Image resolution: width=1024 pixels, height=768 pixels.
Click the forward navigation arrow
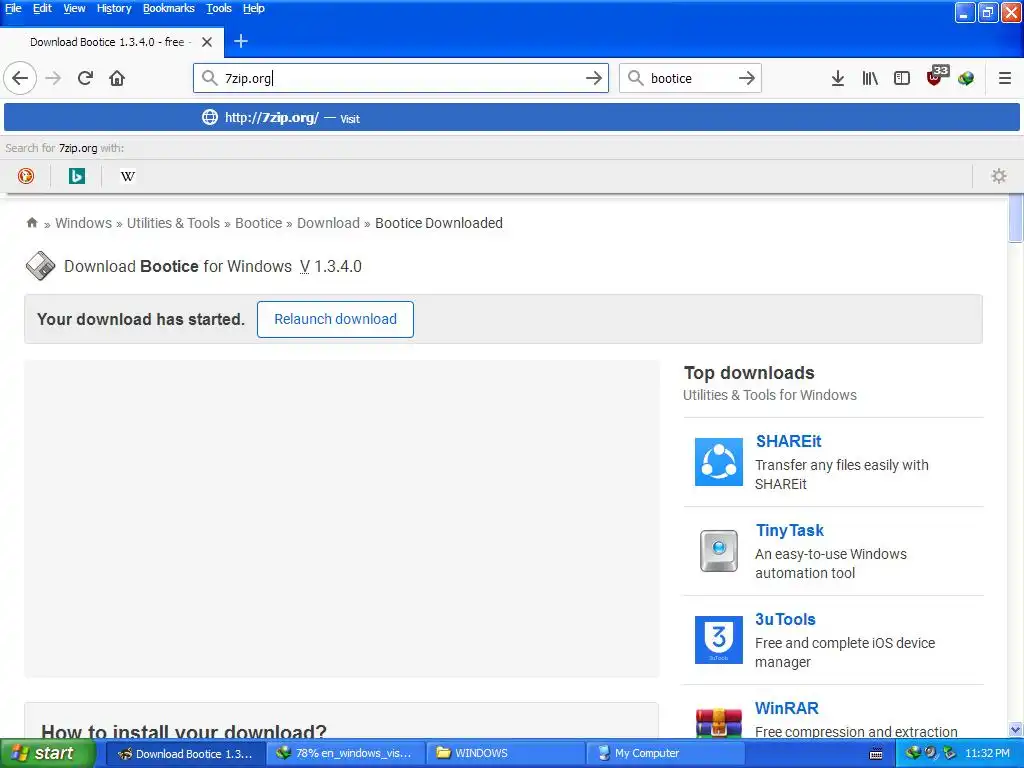pyautogui.click(x=53, y=78)
